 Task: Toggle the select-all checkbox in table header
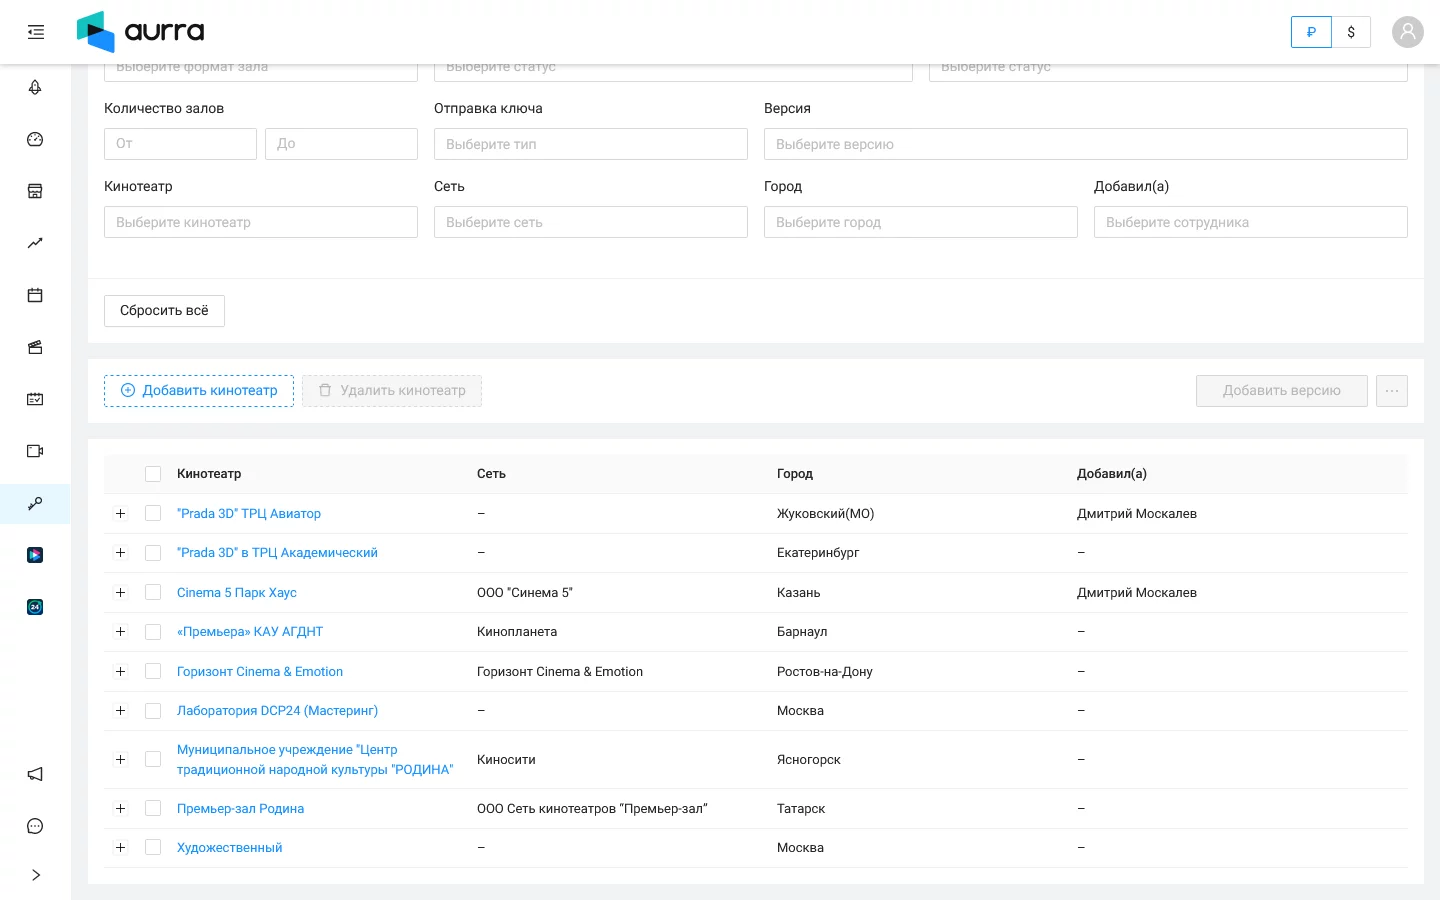coord(153,474)
